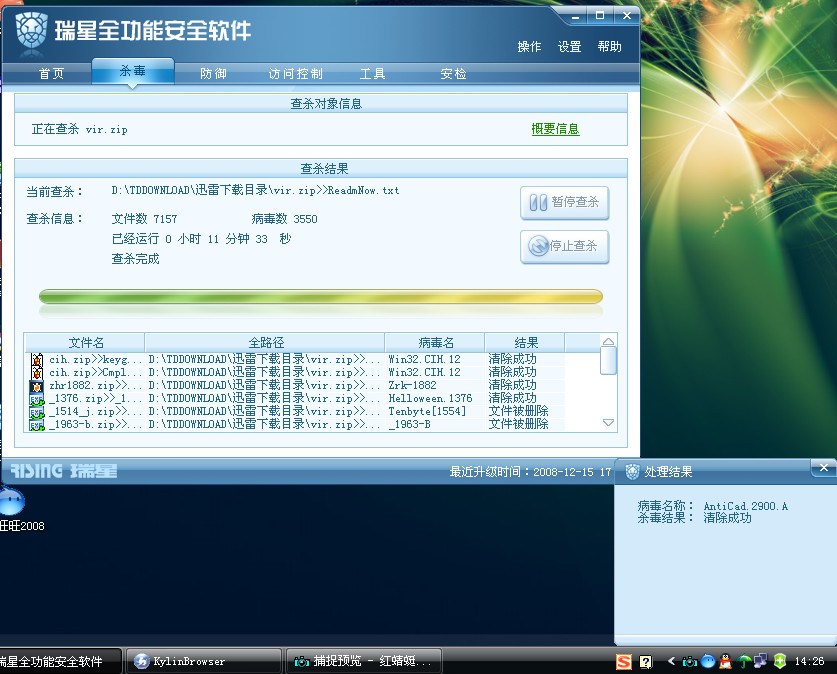Click the blue Wangwang tray icon
The height and width of the screenshot is (674, 837).
[x=707, y=662]
